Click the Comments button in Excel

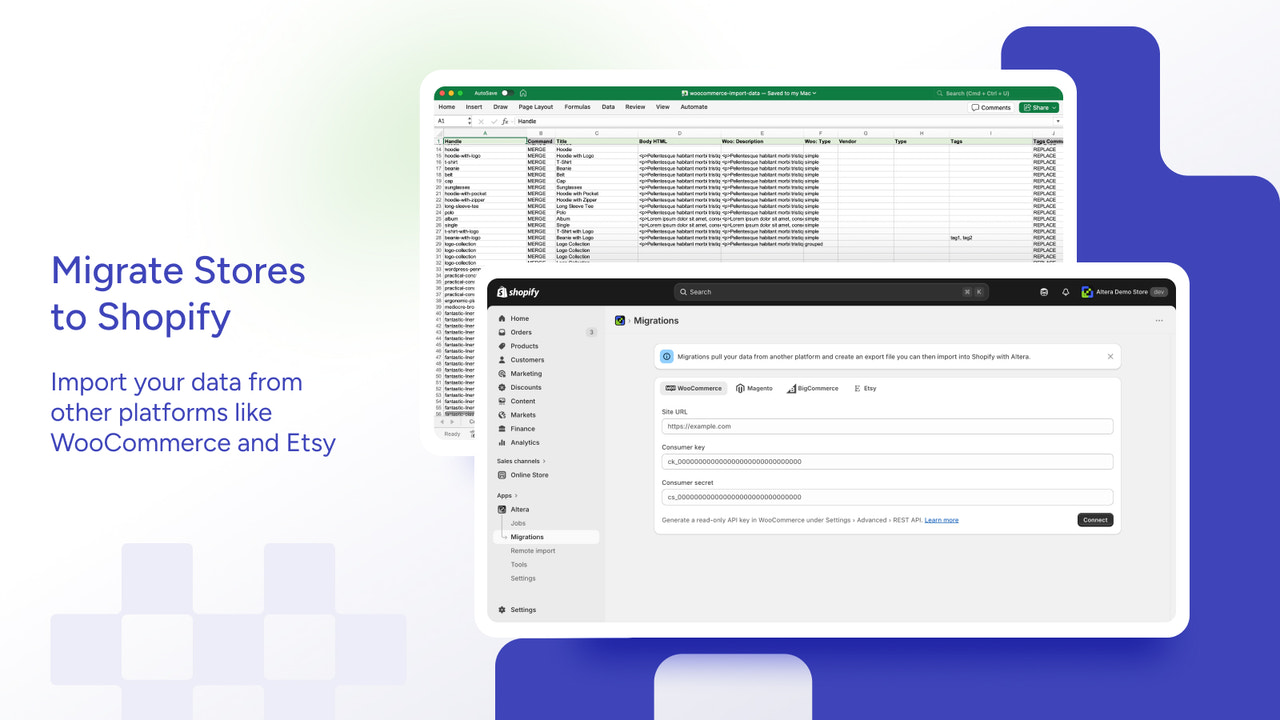(991, 107)
